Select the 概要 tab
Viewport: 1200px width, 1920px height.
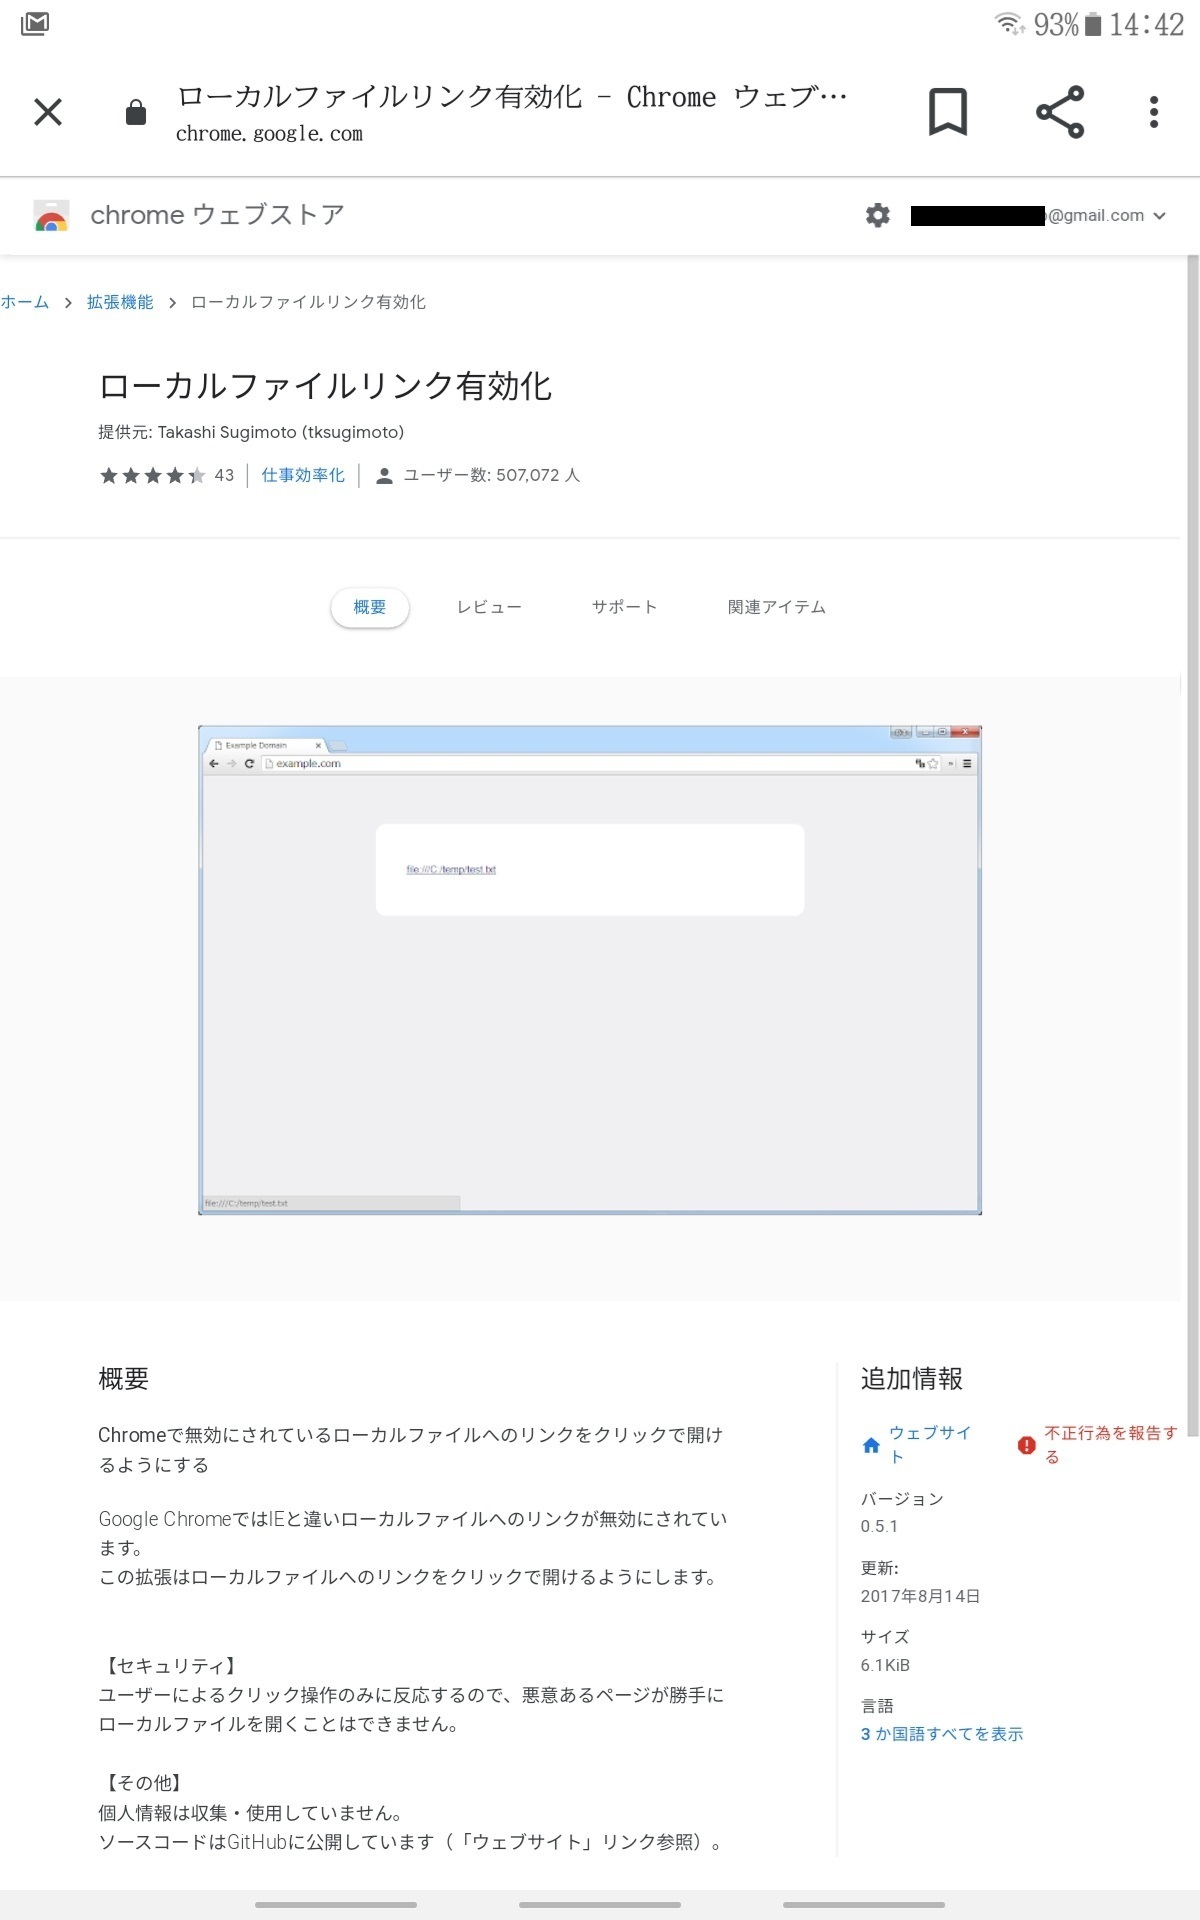click(370, 607)
